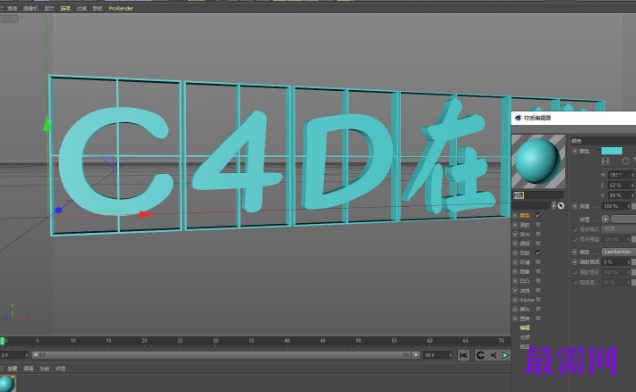Click the green playhead at frame 0
Image resolution: width=636 pixels, height=392 pixels.
[2, 341]
